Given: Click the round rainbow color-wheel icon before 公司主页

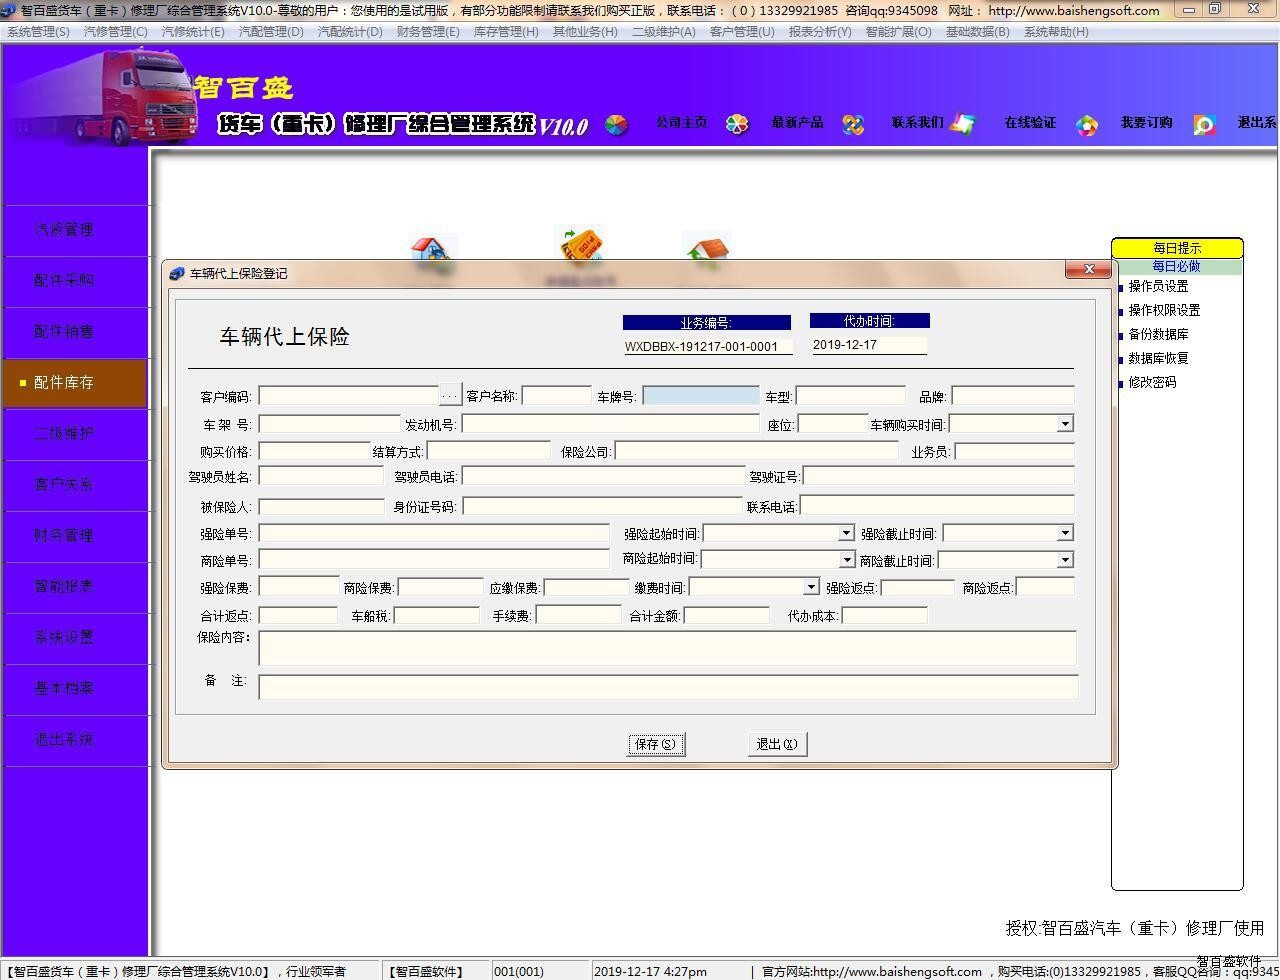Looking at the screenshot, I should click(617, 125).
